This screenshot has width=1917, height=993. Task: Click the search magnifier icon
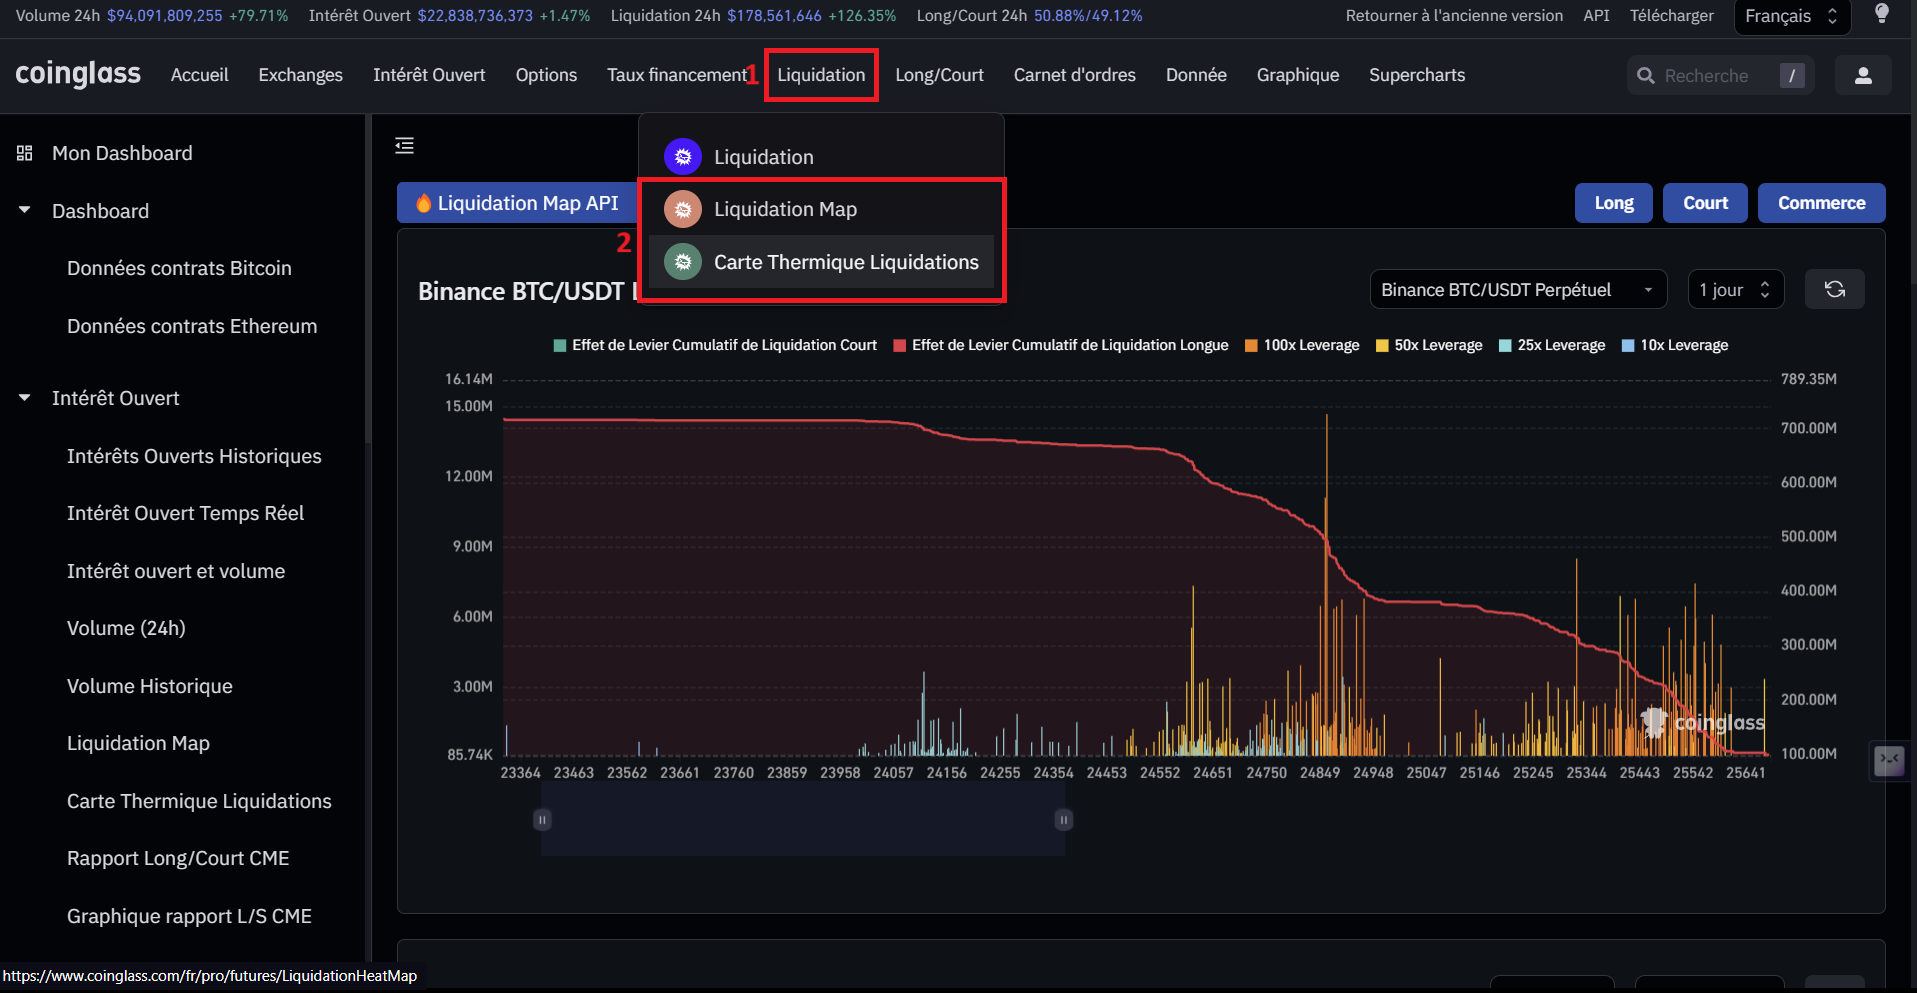[x=1646, y=76]
